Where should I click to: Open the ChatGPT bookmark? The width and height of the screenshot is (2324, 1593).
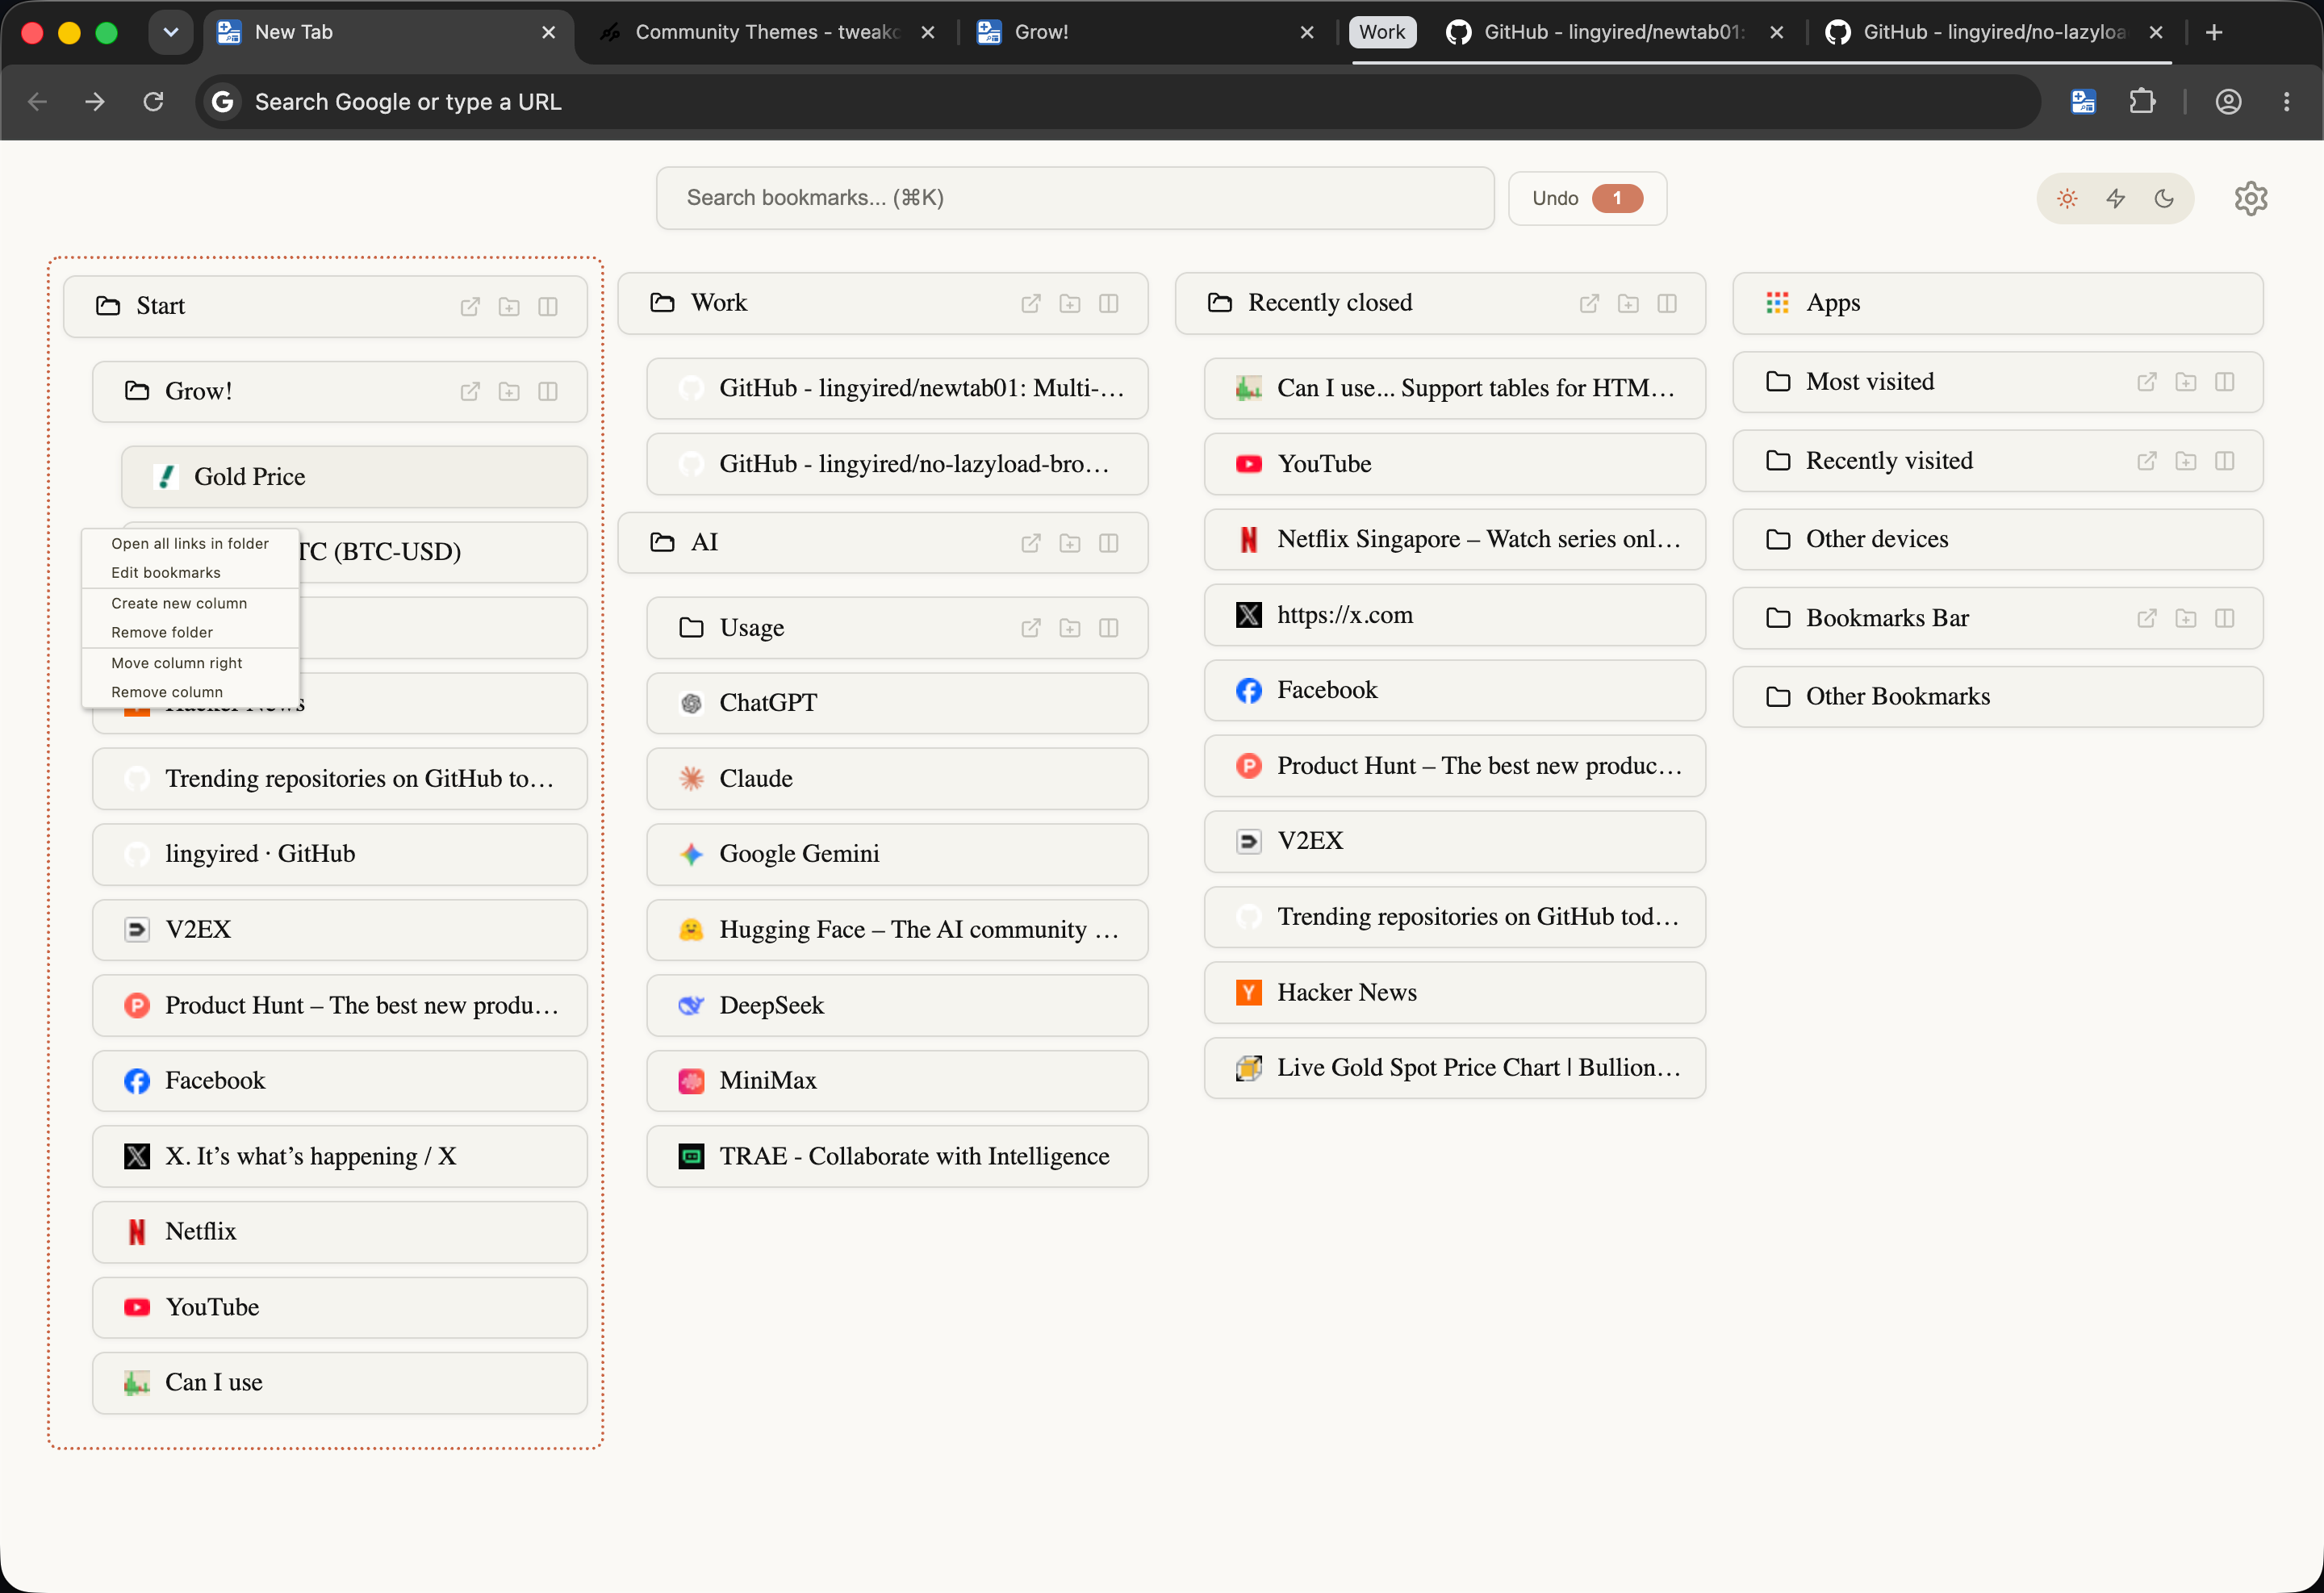897,704
